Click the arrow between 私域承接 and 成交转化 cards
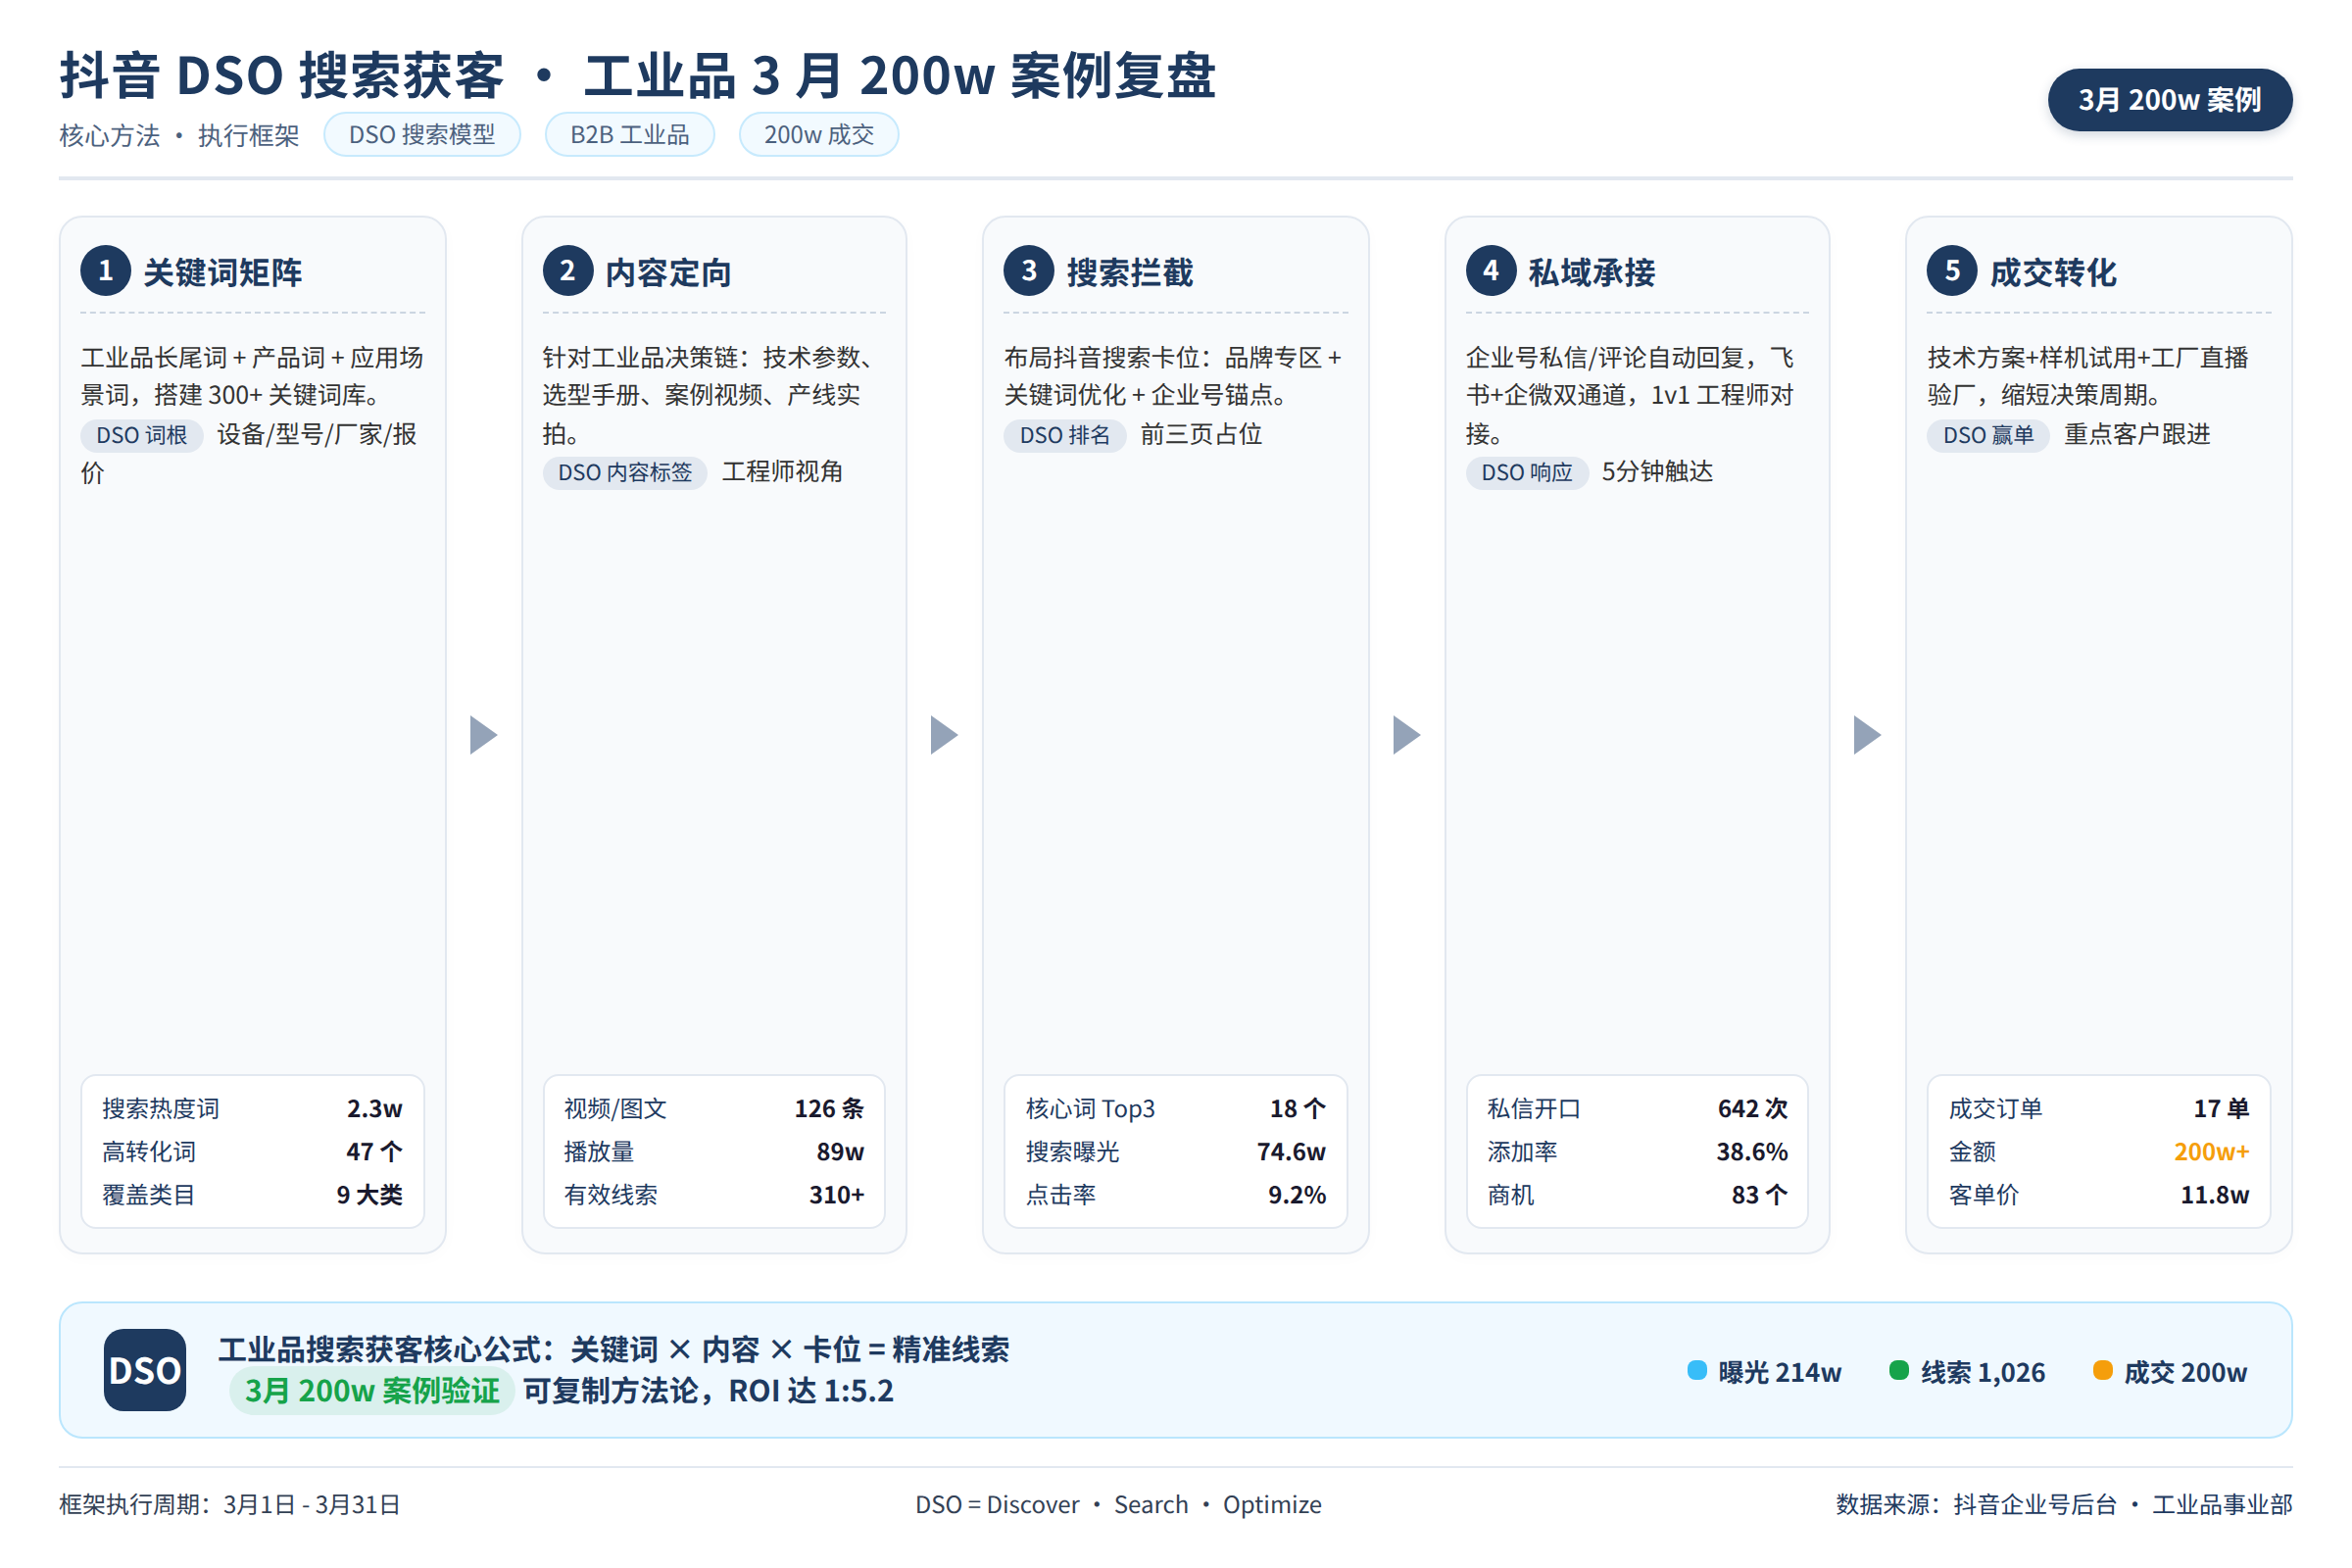The width and height of the screenshot is (2352, 1568). [x=1867, y=735]
